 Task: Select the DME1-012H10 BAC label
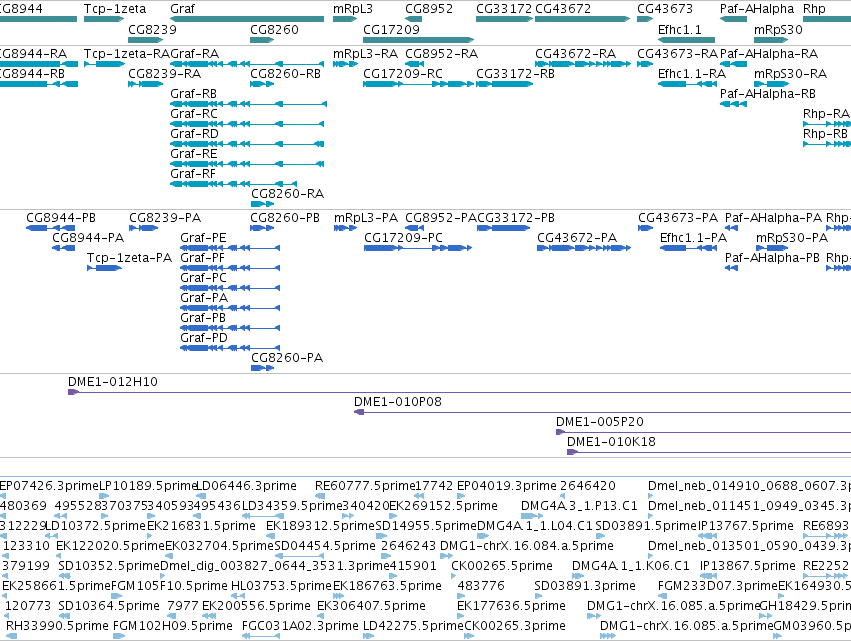(113, 382)
